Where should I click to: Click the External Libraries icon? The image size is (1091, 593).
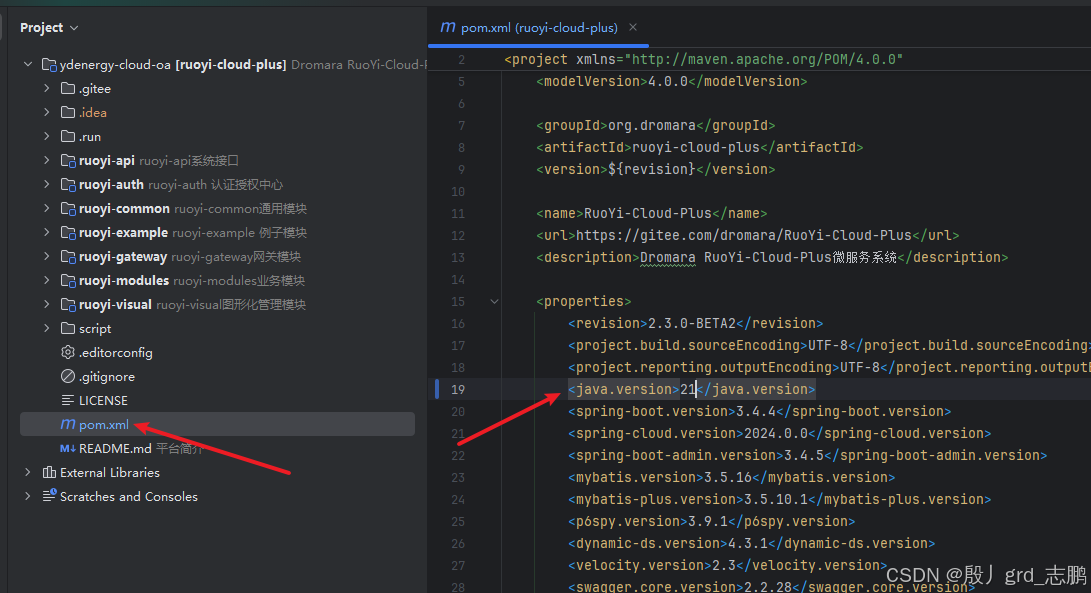click(49, 473)
